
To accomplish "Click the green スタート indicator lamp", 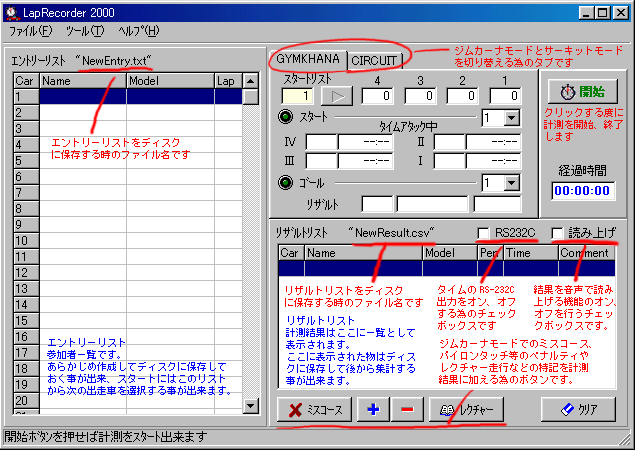I will (x=286, y=118).
